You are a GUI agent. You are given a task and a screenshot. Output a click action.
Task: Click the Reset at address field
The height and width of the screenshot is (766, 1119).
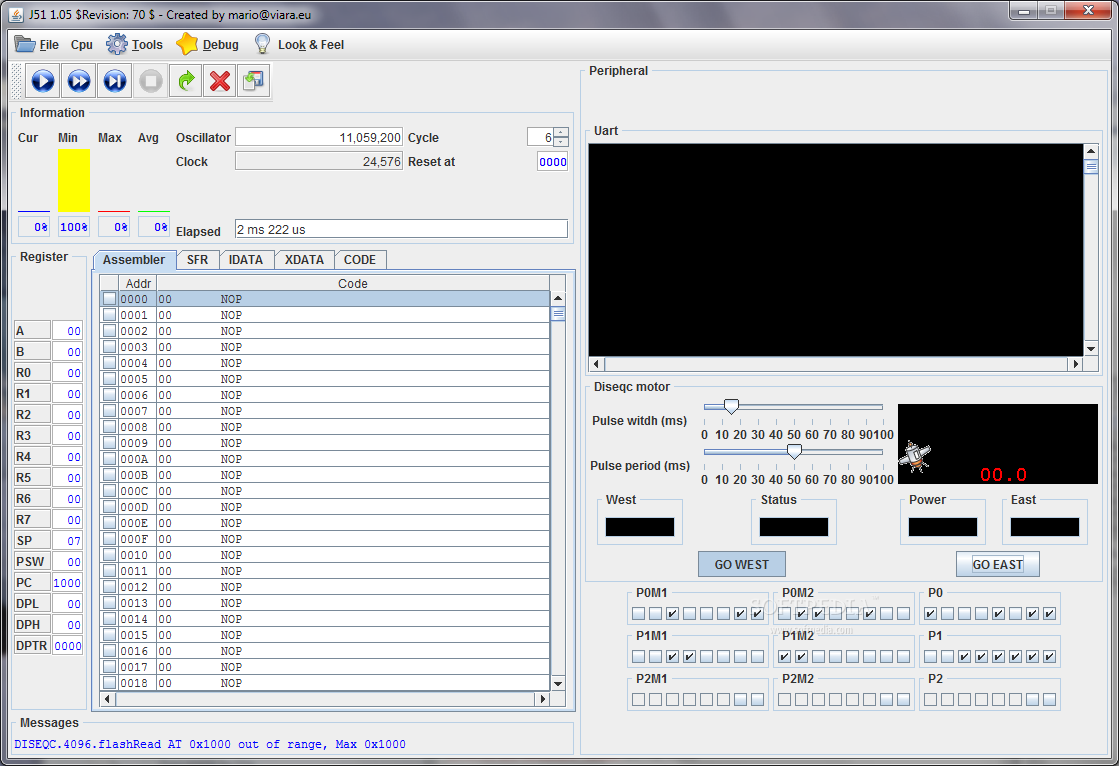(552, 161)
